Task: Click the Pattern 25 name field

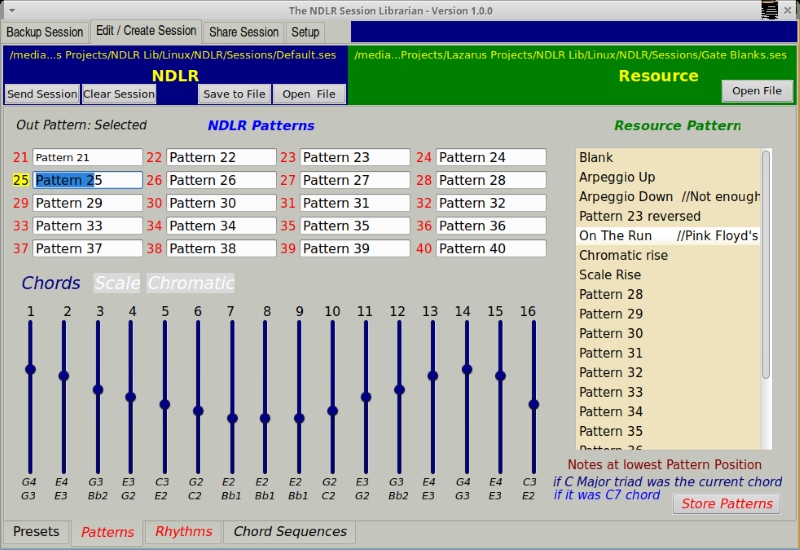Action: pos(88,180)
